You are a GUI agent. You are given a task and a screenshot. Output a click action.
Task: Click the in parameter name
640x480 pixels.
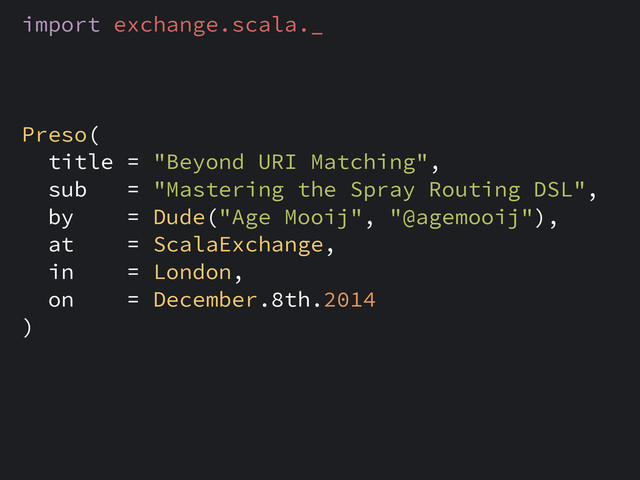coord(61,272)
